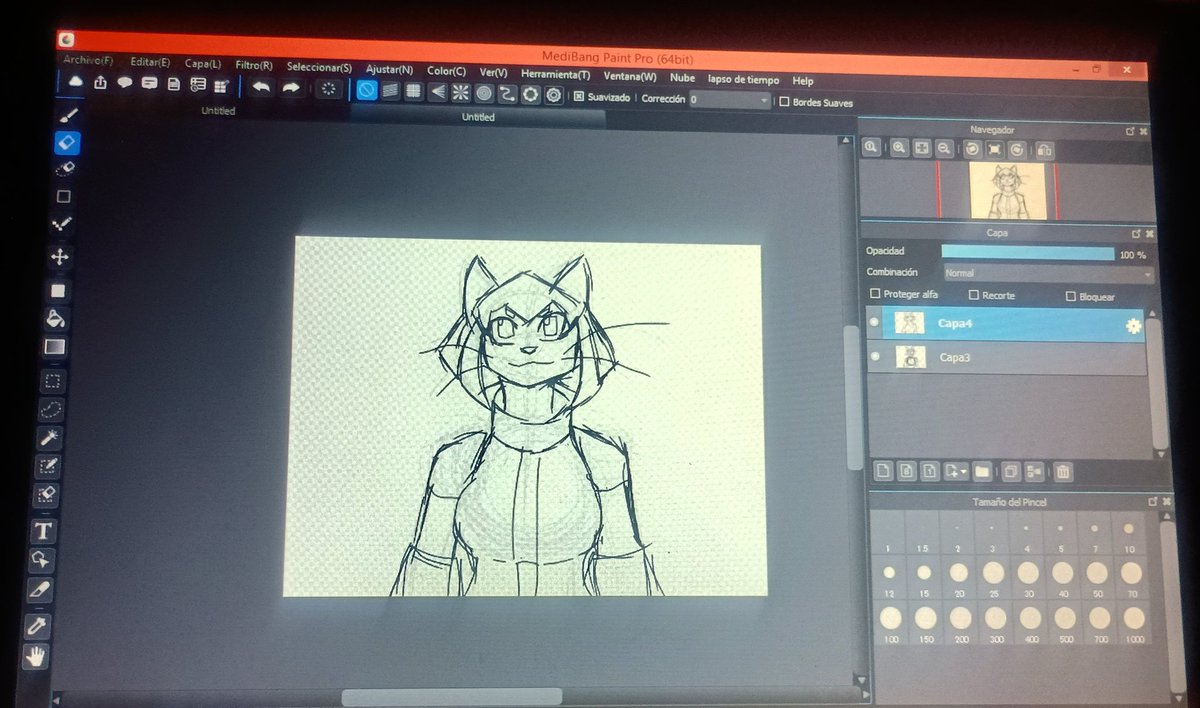Select the Brush tool in left toolbar

(70, 116)
